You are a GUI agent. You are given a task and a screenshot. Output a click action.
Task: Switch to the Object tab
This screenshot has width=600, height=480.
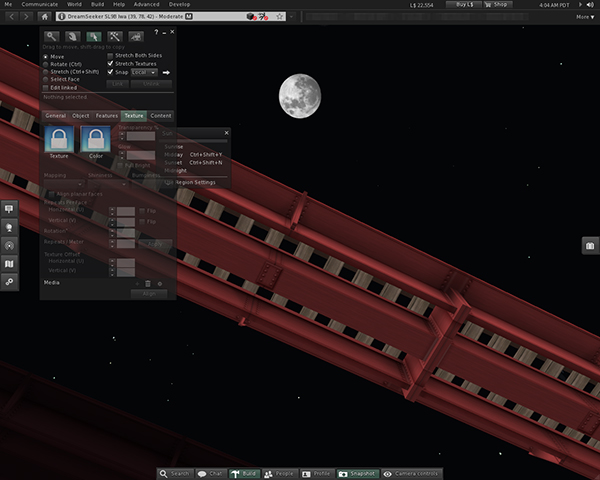(81, 116)
